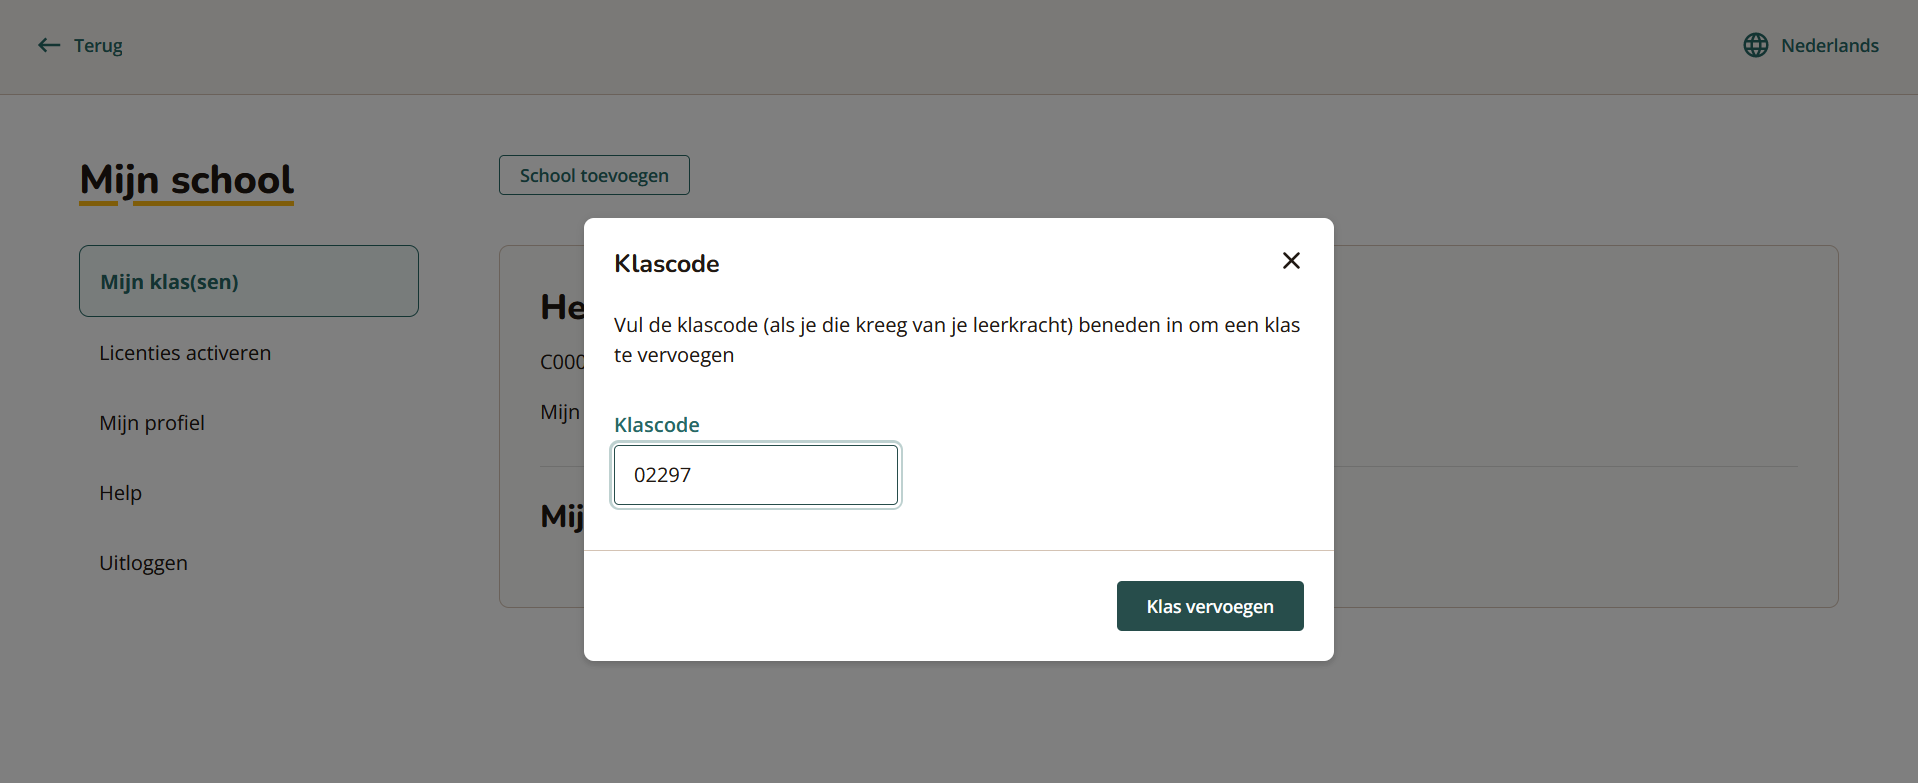
Task: Close the Klascode dialog with the X icon
Action: click(1291, 260)
